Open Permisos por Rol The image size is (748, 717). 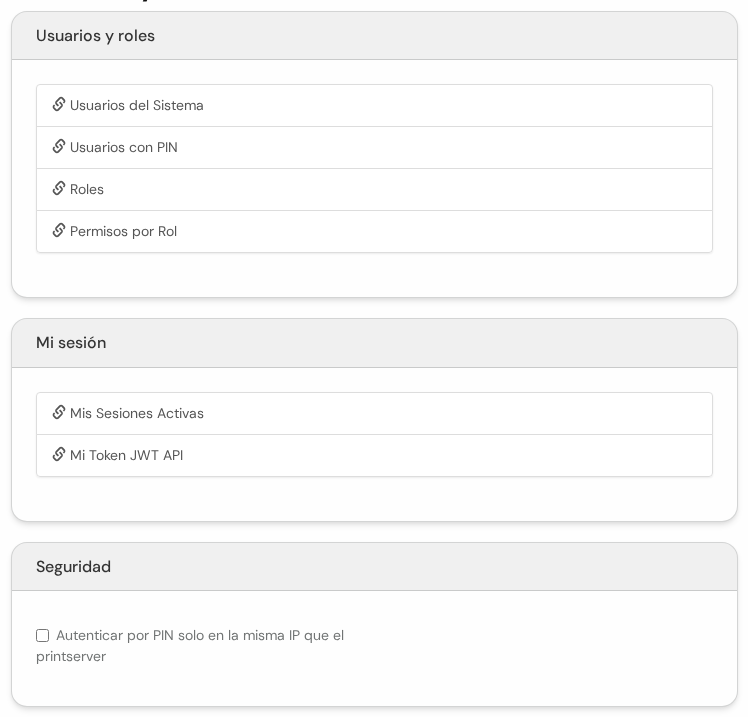pos(374,231)
